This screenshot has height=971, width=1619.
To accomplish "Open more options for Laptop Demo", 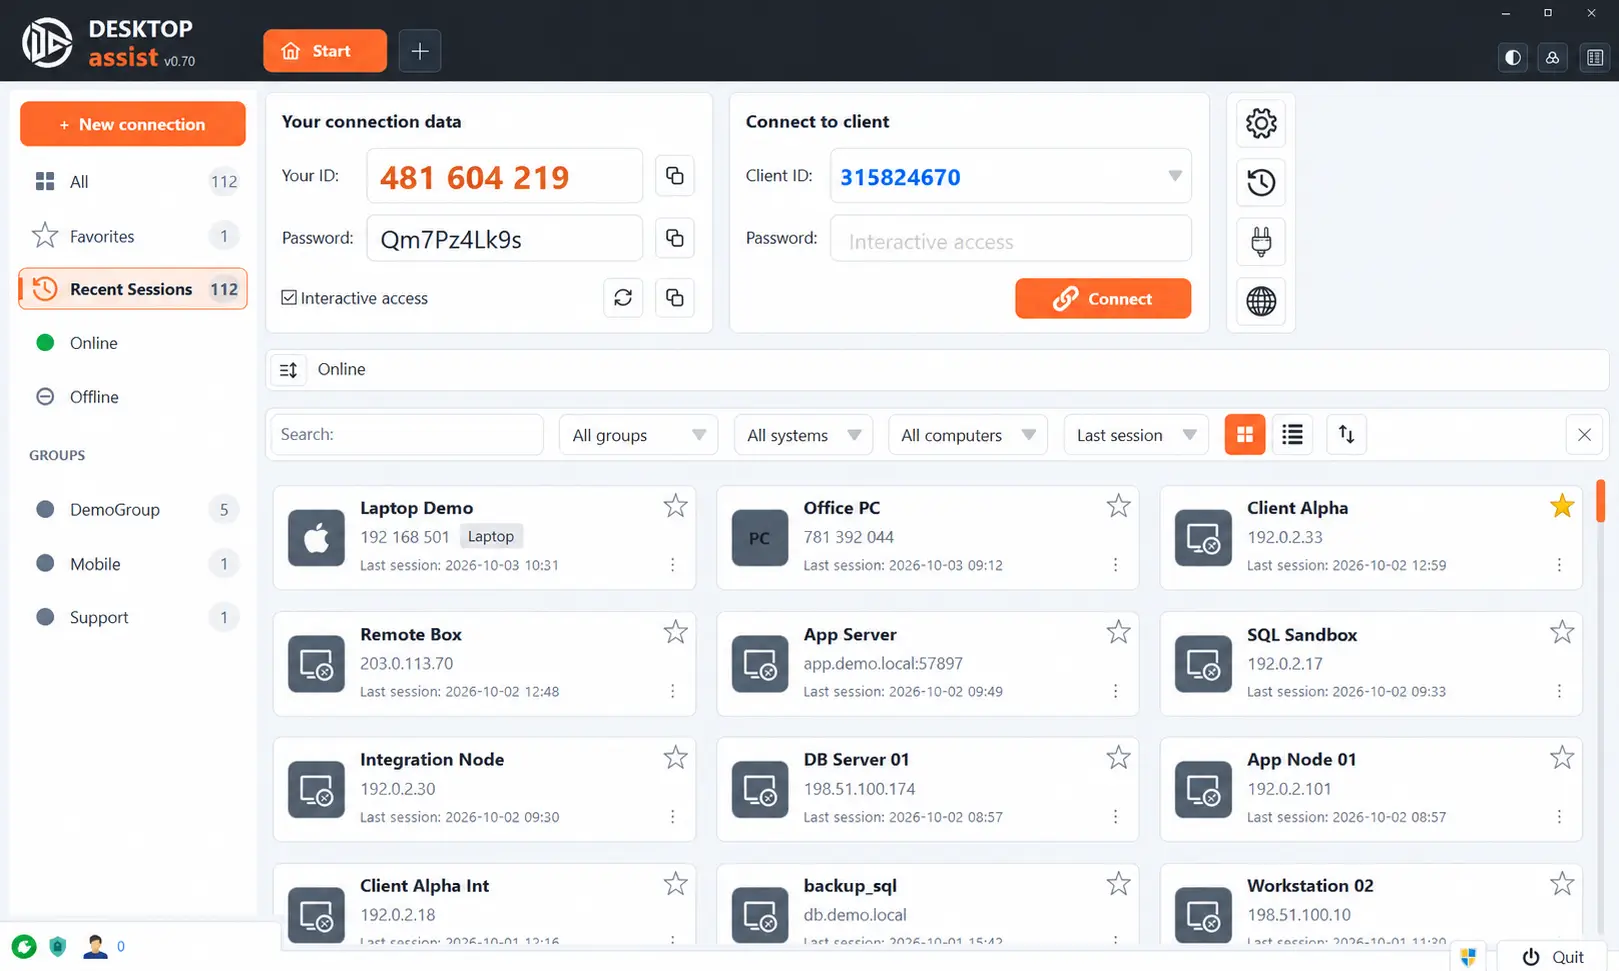I will (673, 565).
